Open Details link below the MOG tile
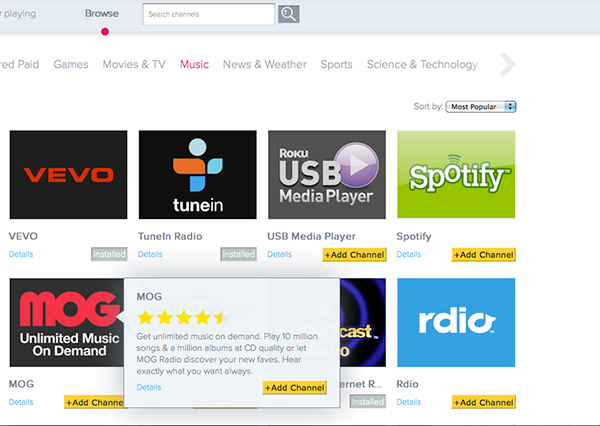600x426 pixels. (21, 402)
